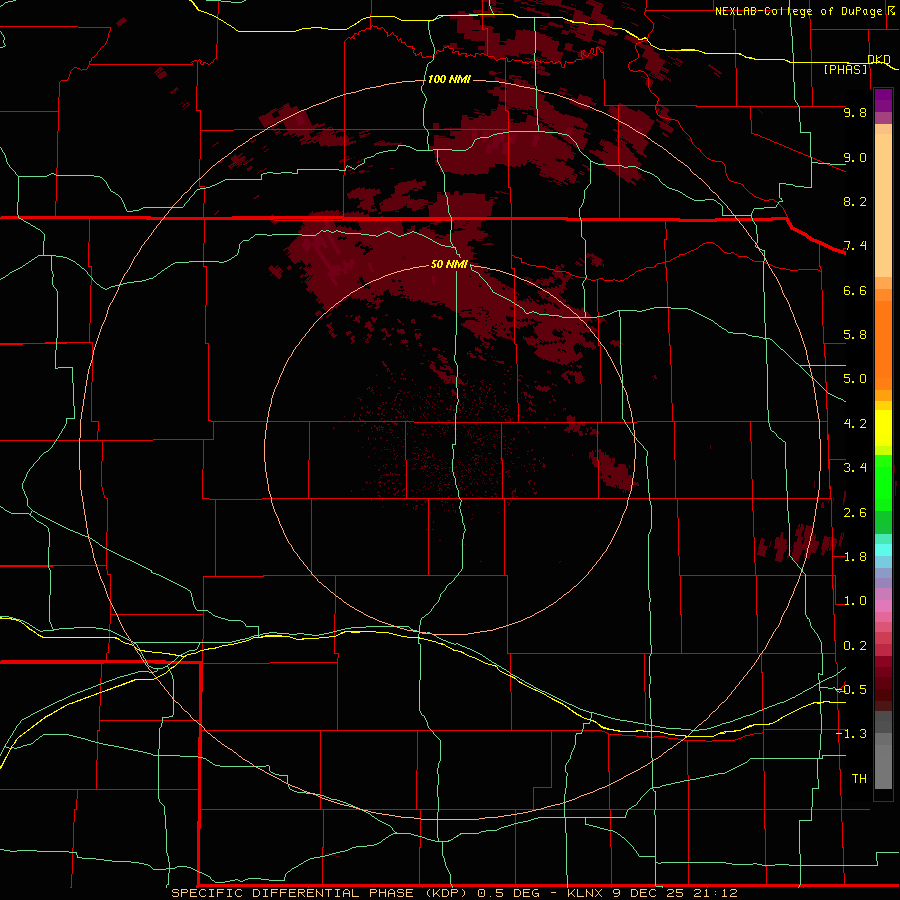Screen dimensions: 900x900
Task: Click the 1.0 scale value
Action: coord(855,601)
